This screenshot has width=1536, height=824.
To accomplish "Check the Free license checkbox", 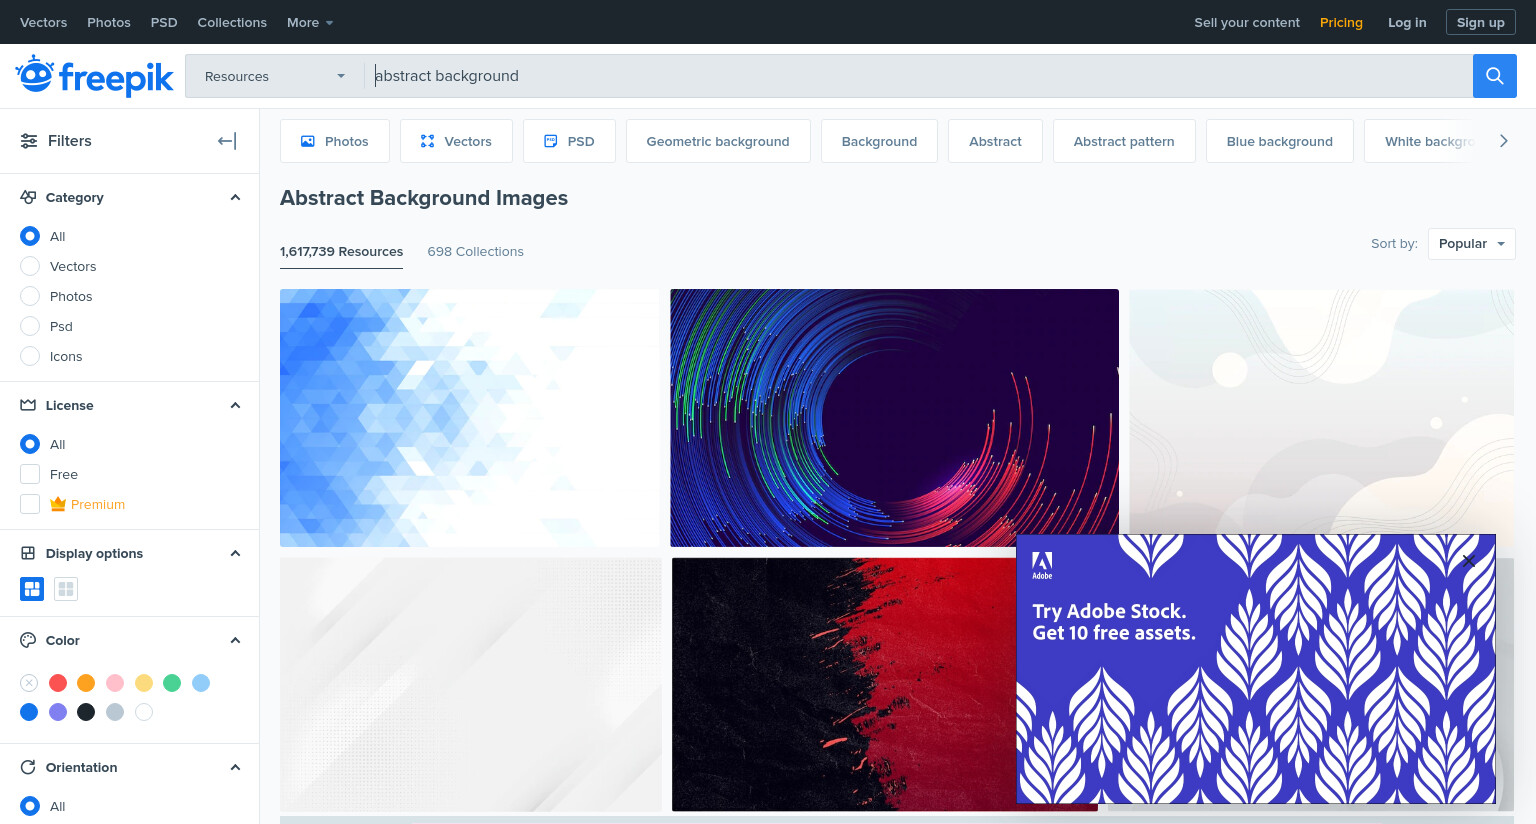I will click(x=30, y=474).
